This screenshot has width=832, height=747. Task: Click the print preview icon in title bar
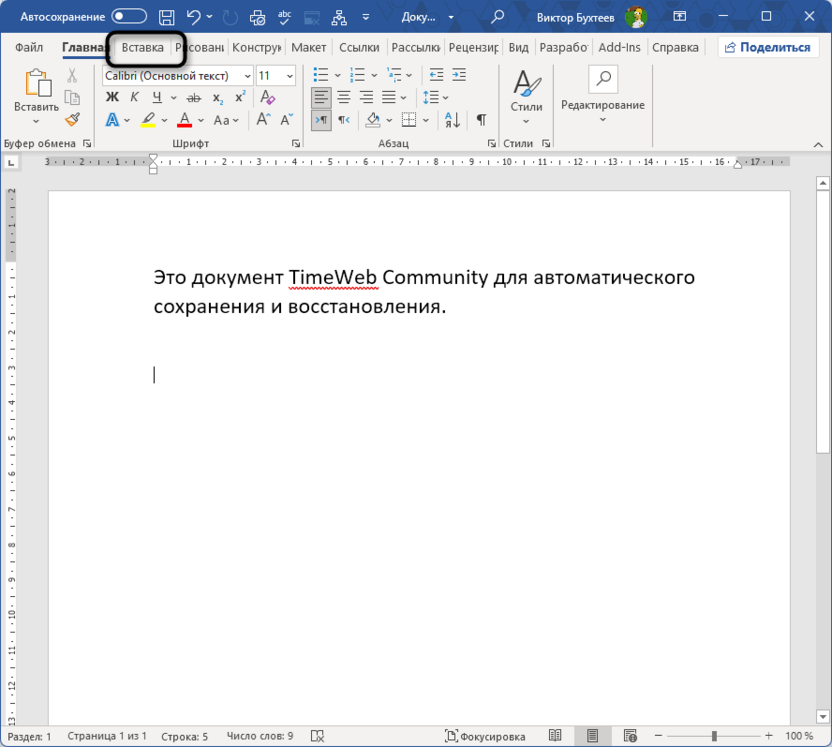point(257,17)
